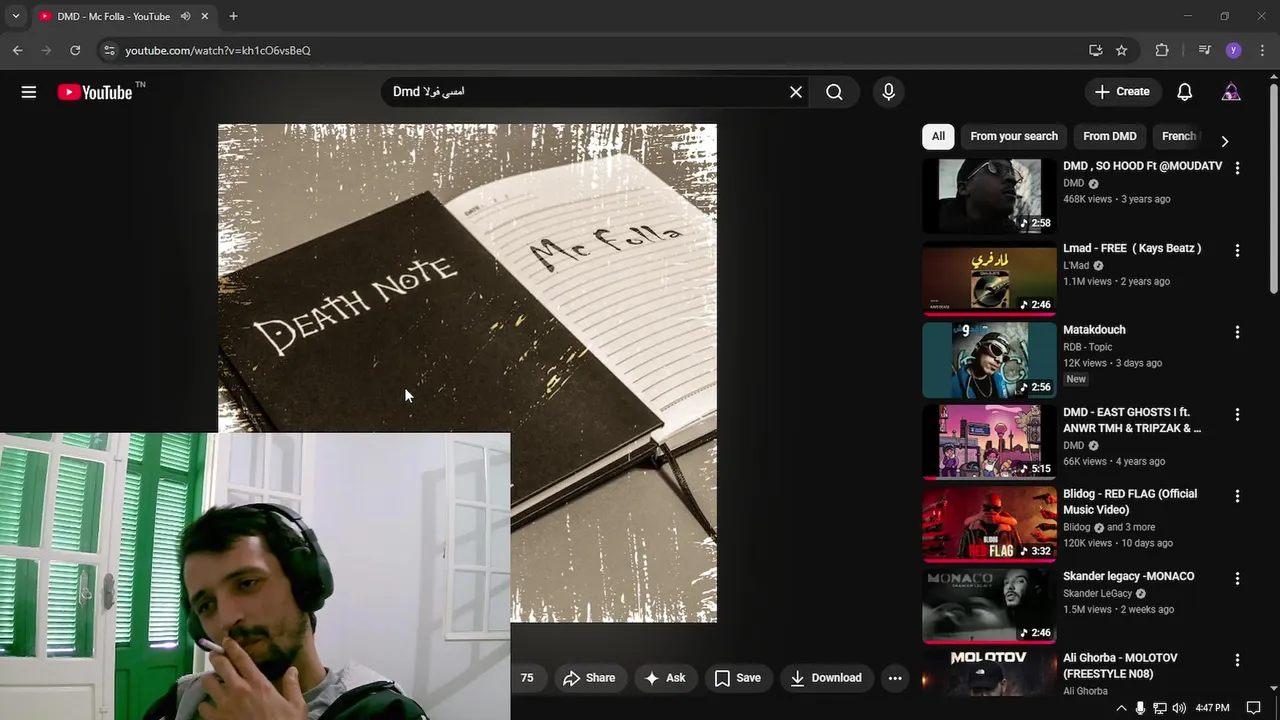
Task: Open options for DMD - EAST GHOSTS video
Action: (x=1237, y=414)
